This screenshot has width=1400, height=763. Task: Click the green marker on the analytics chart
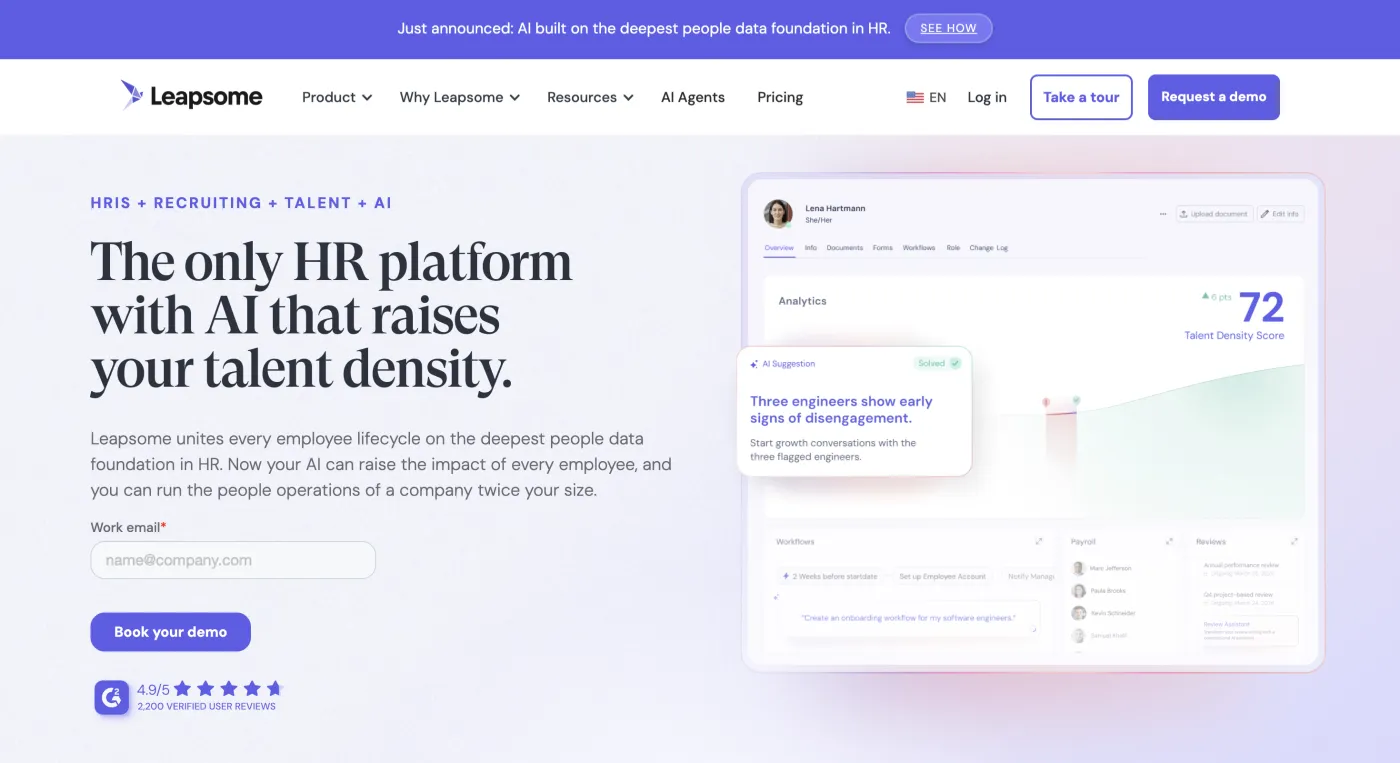tap(1076, 400)
